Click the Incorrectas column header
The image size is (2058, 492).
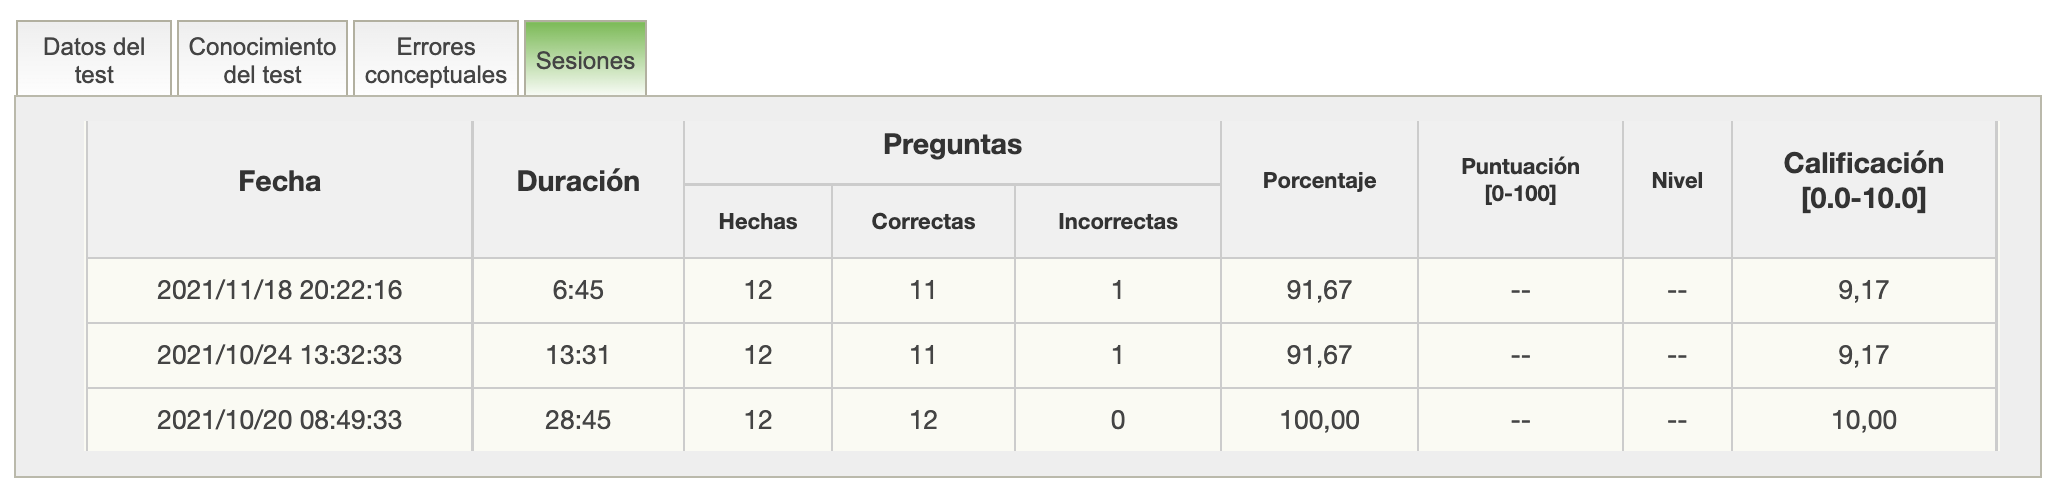coord(1117,221)
